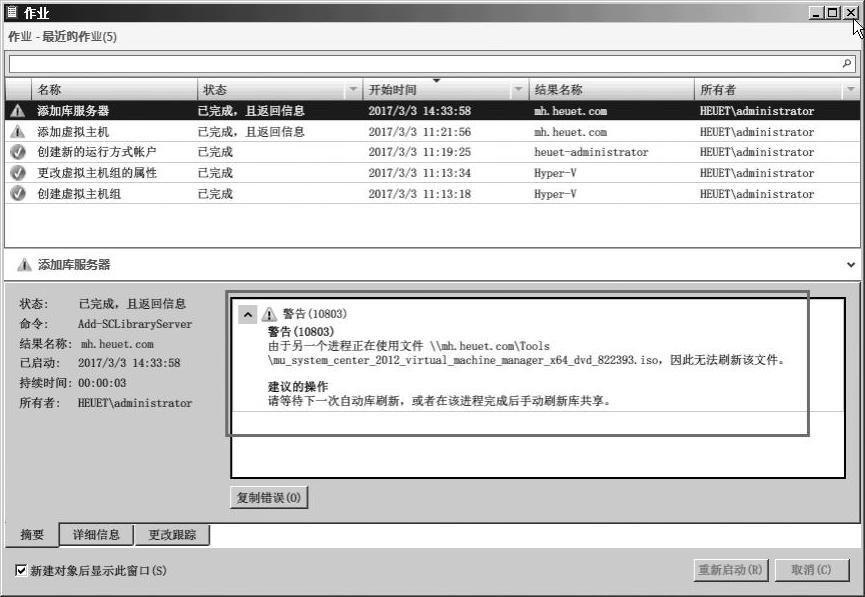Image resolution: width=865 pixels, height=597 pixels.
Task: Minimize the 作业 window
Action: [x=816, y=12]
